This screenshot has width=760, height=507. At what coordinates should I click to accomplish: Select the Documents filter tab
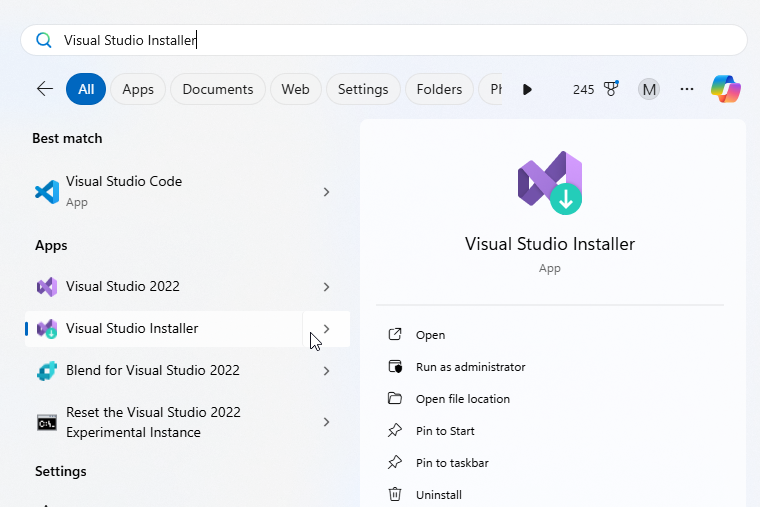(217, 89)
